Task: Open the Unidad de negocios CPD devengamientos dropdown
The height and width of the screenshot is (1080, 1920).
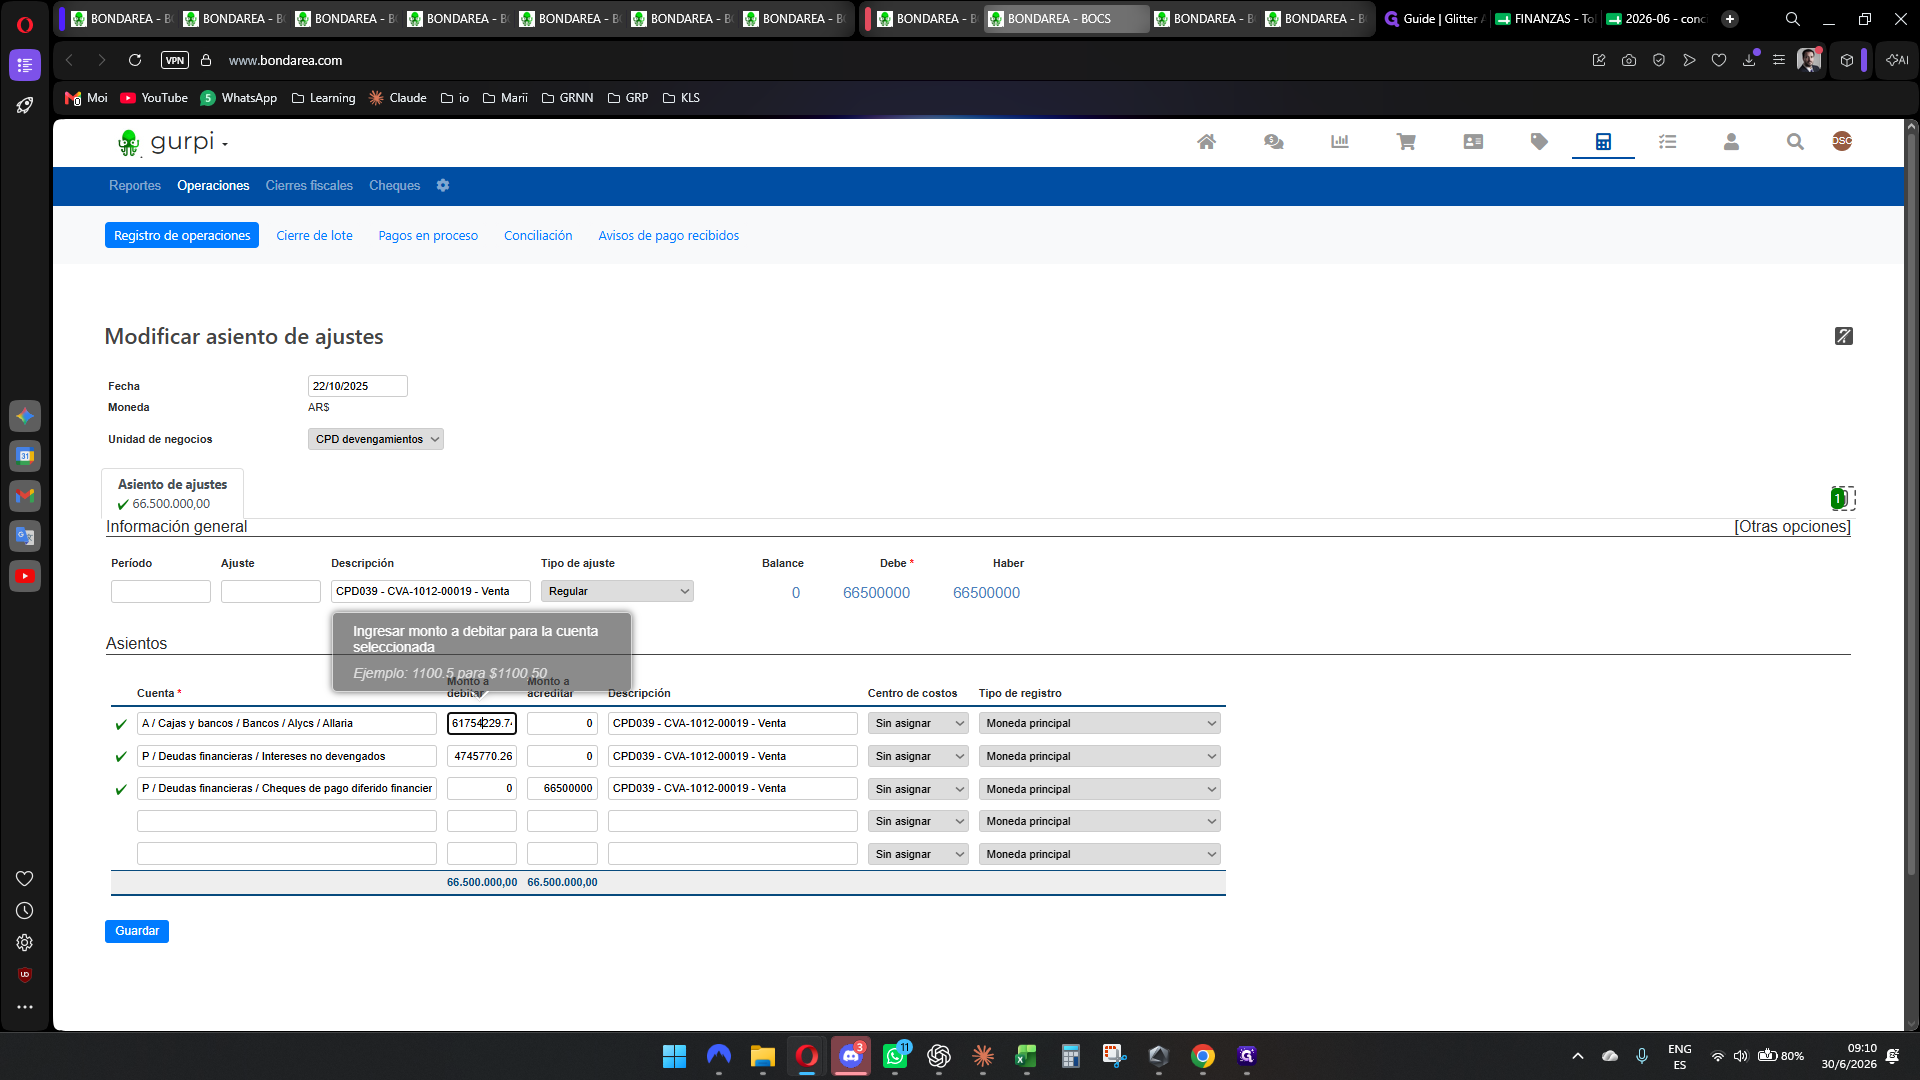Action: coord(376,439)
